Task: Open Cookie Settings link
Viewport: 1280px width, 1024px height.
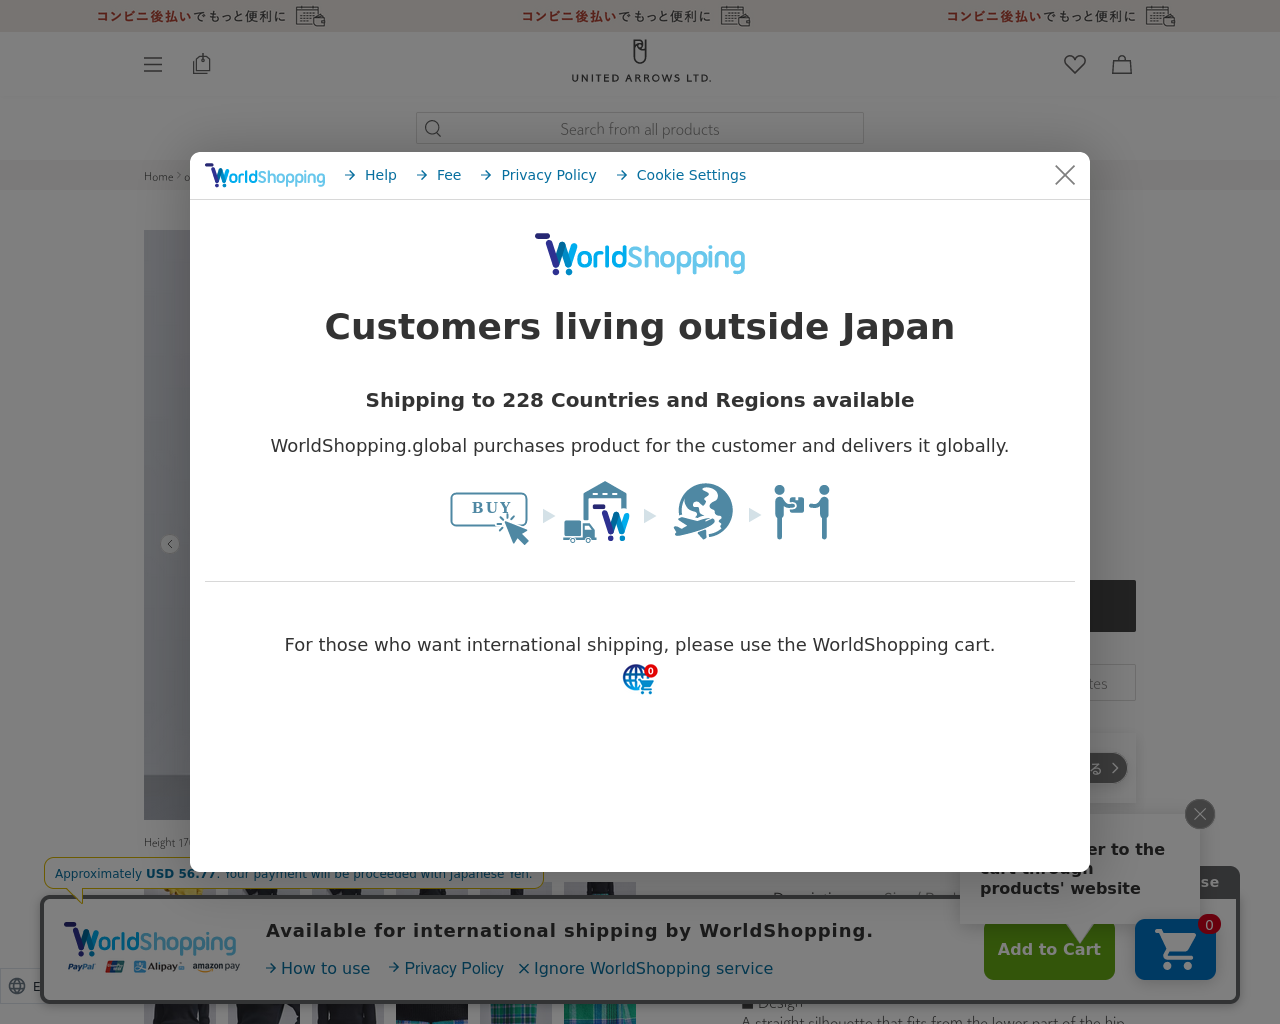Action: point(681,175)
